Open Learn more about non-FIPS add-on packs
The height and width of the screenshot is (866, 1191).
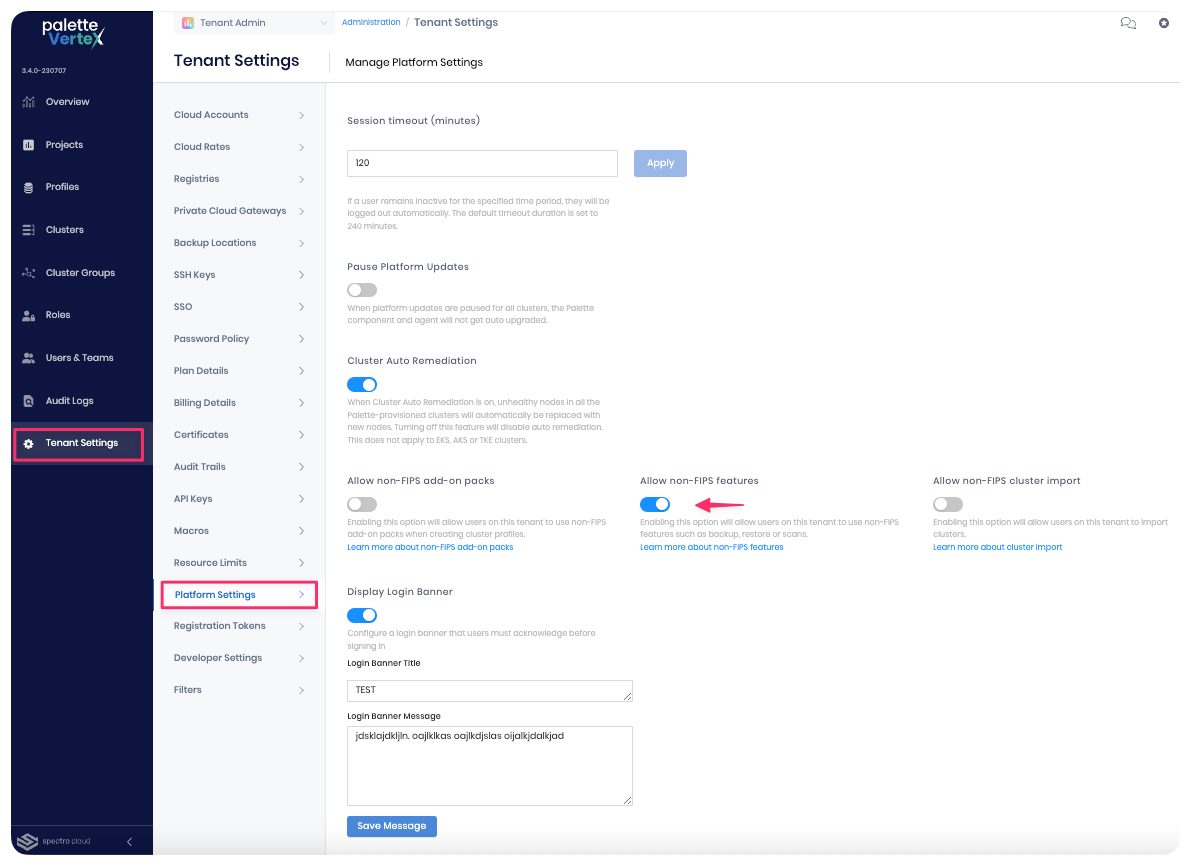[x=431, y=547]
